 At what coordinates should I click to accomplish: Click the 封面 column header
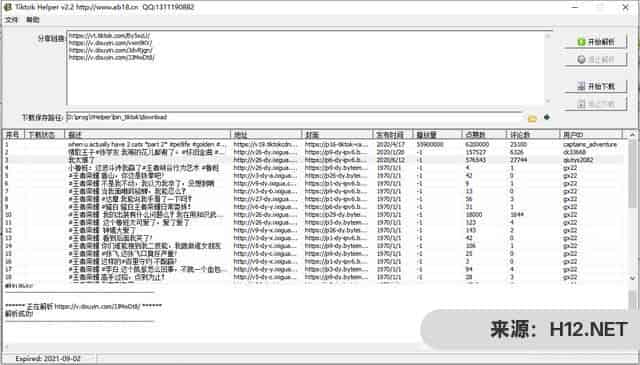(337, 134)
